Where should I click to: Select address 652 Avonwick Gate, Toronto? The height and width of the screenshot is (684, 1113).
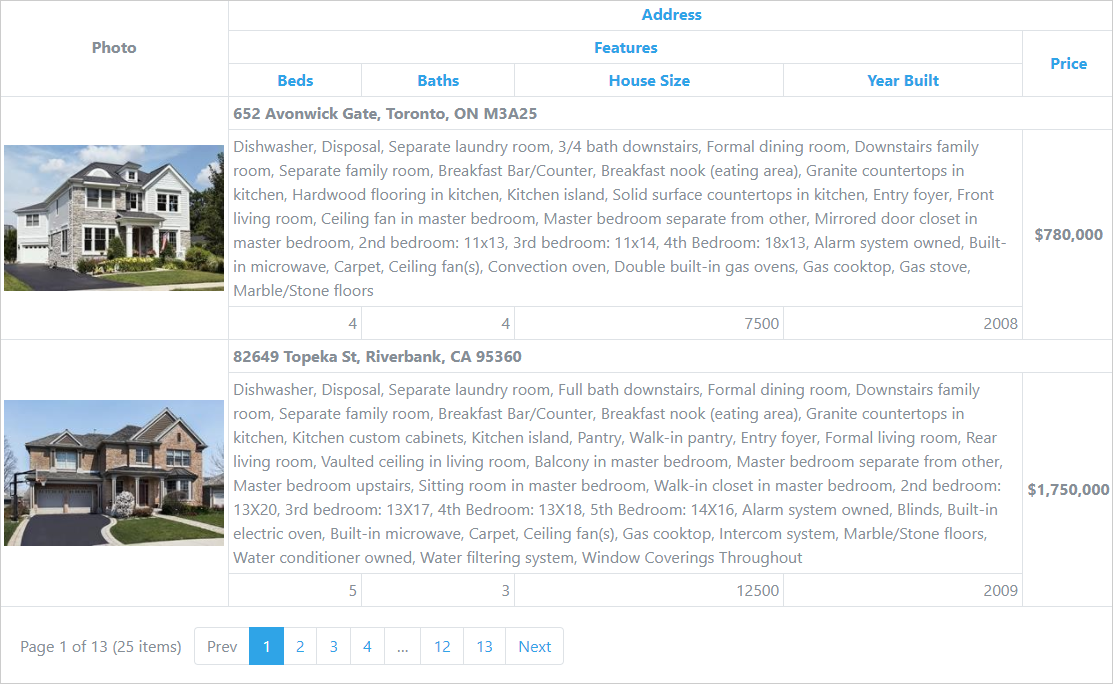[385, 114]
